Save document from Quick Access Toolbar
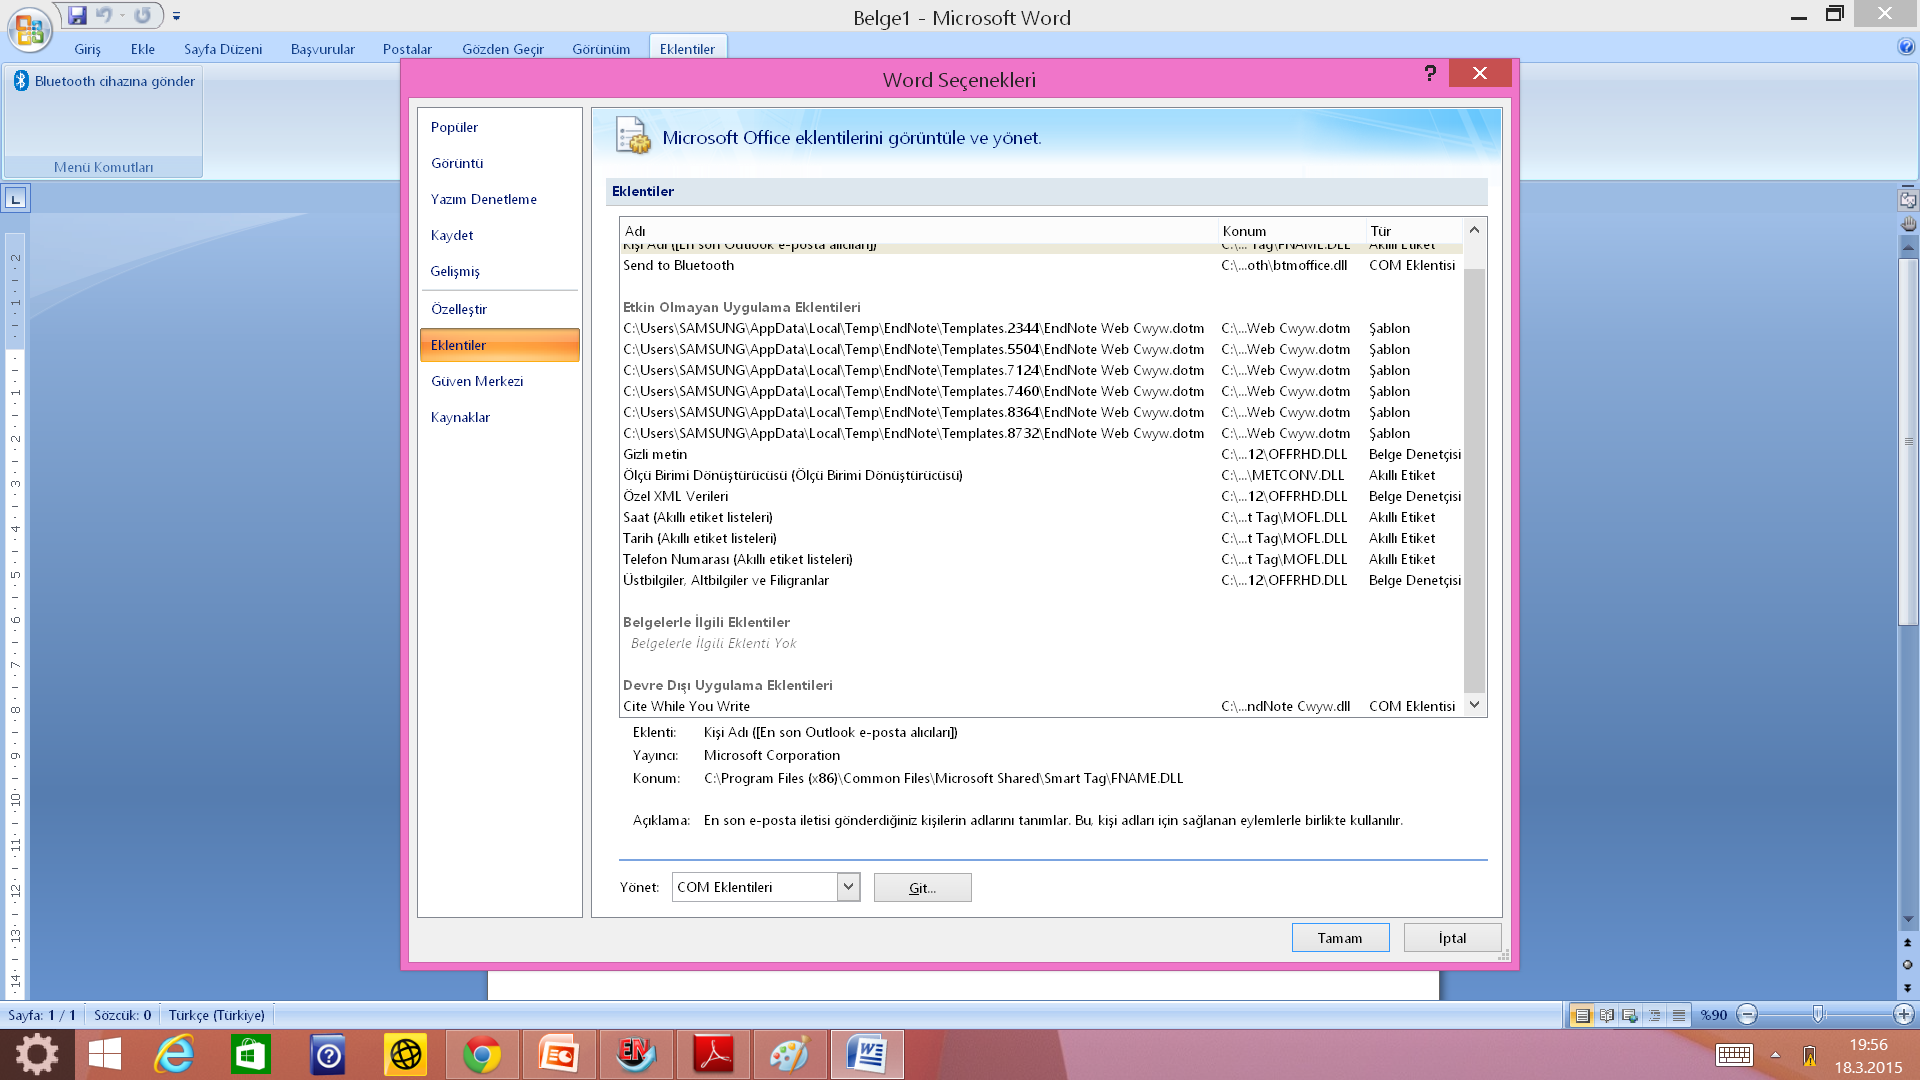 pos(77,15)
